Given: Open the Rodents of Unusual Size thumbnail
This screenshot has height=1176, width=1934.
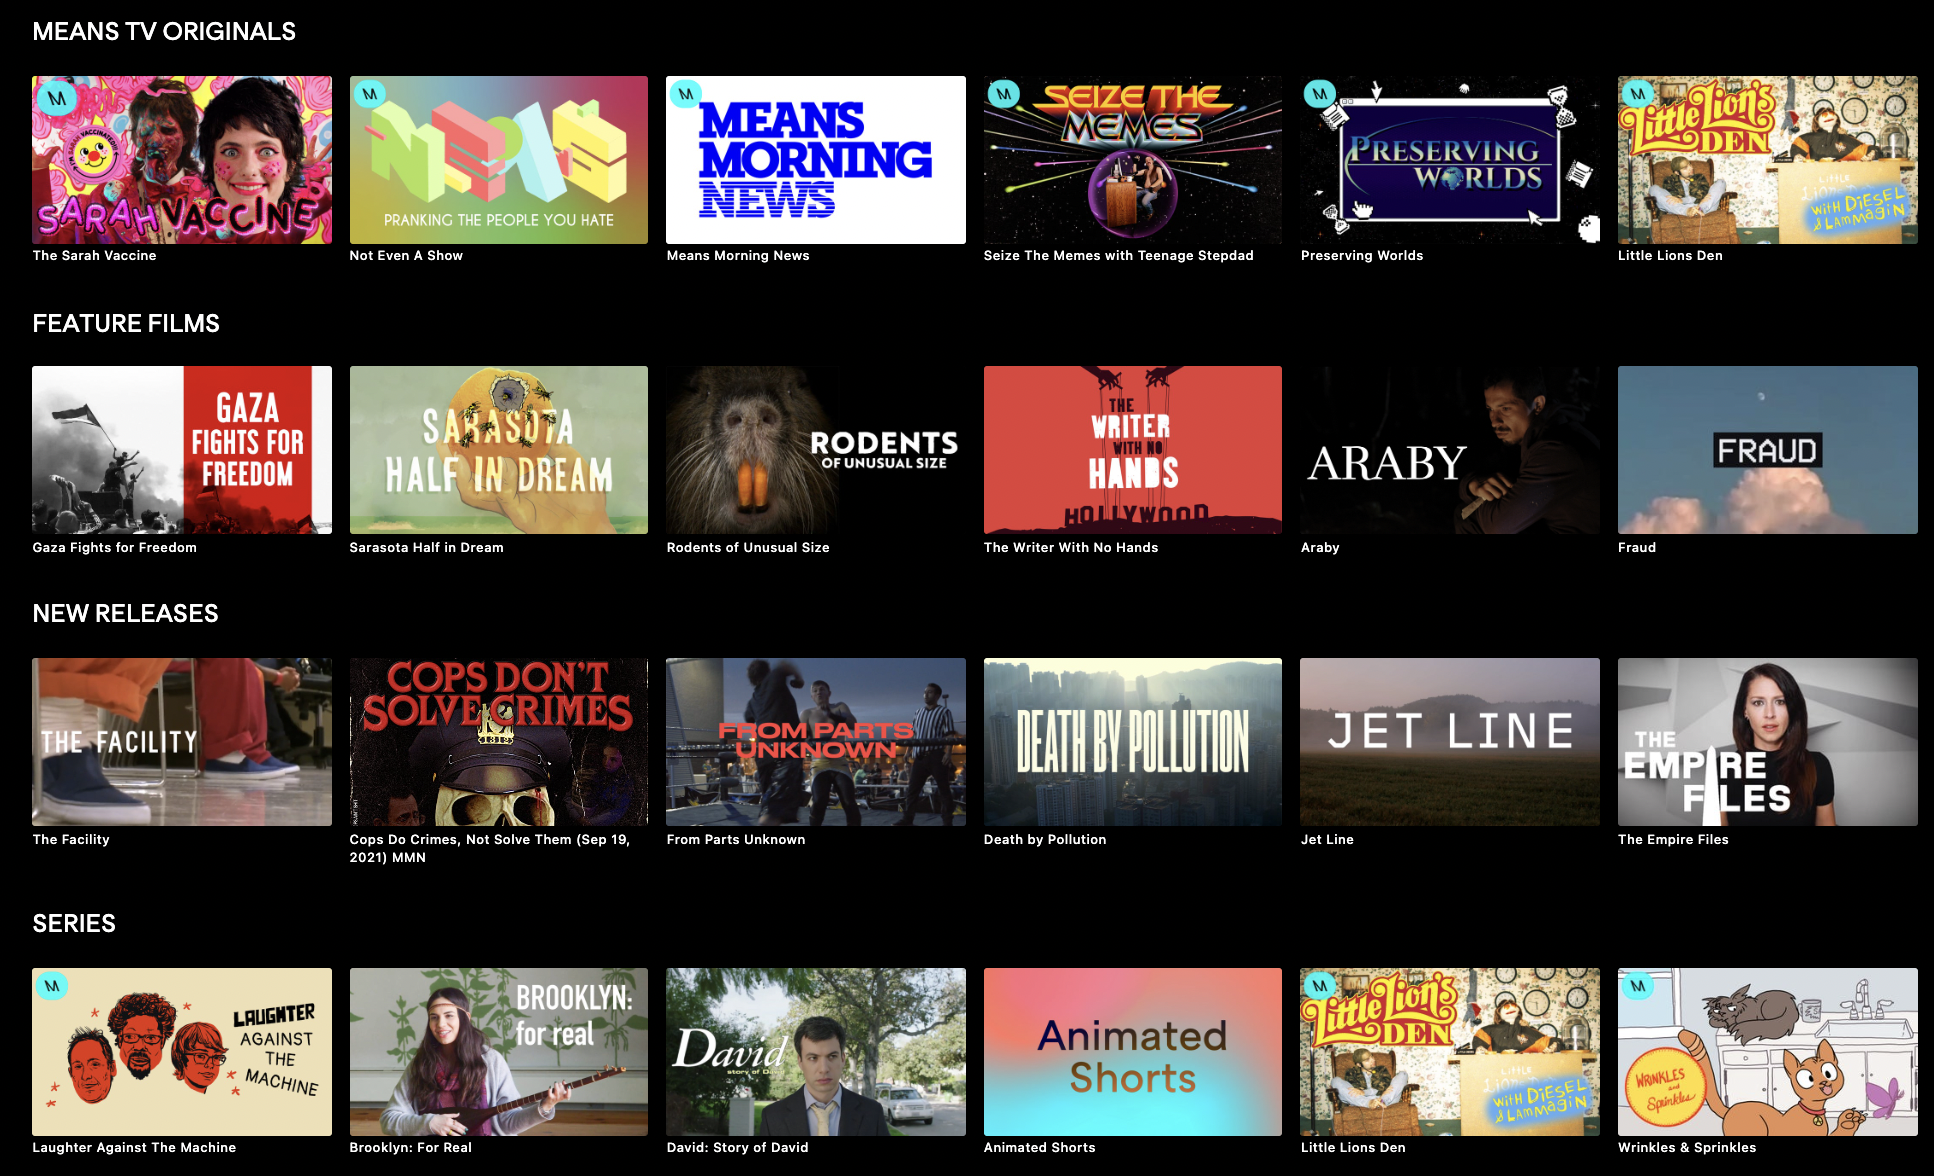Looking at the screenshot, I should pyautogui.click(x=815, y=450).
